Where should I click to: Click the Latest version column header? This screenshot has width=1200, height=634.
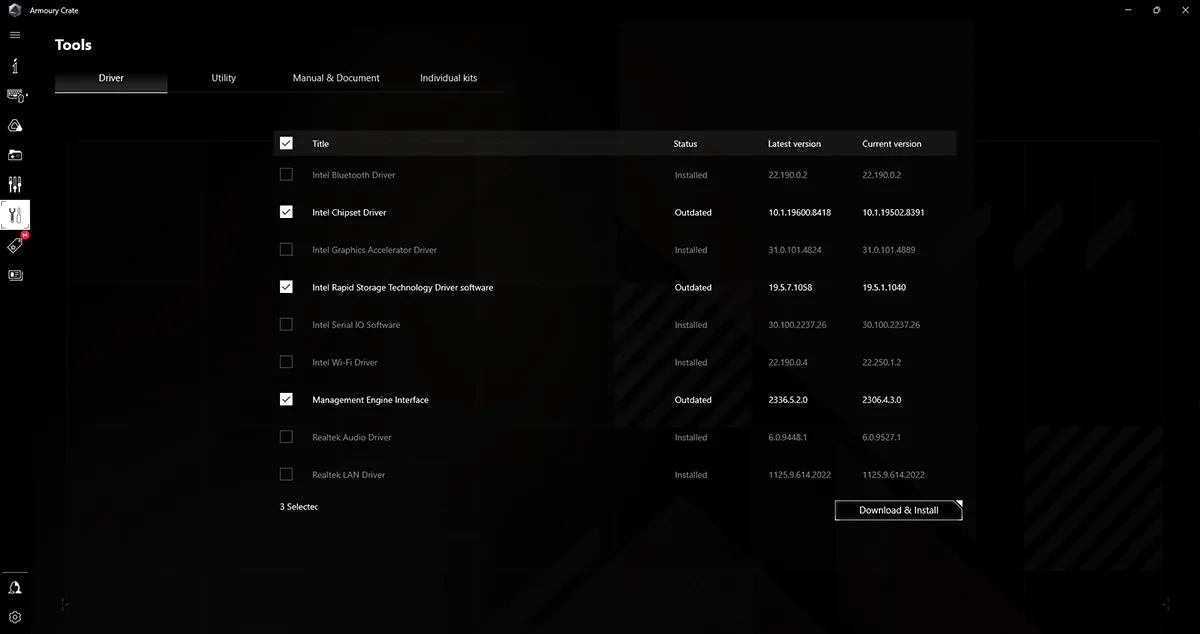point(794,144)
